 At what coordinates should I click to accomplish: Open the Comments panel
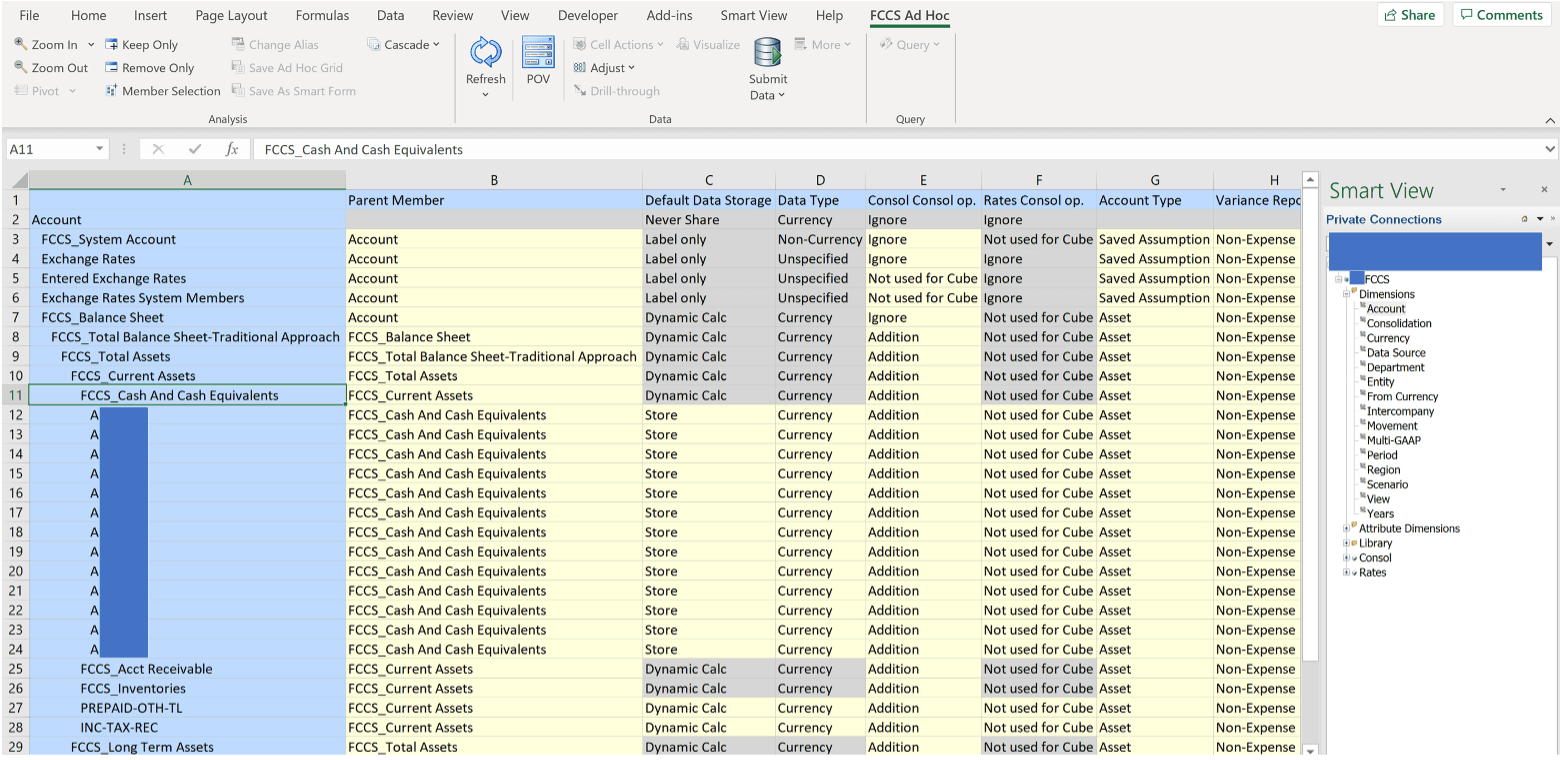point(1501,15)
